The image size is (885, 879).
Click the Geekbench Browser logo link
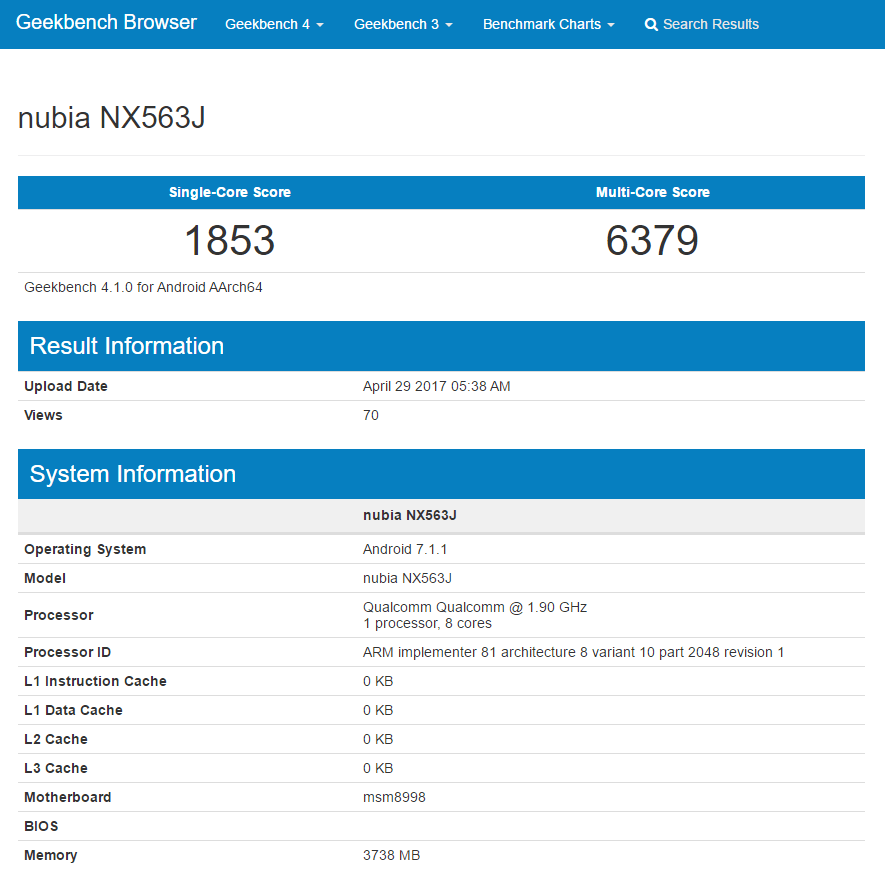pyautogui.click(x=106, y=23)
